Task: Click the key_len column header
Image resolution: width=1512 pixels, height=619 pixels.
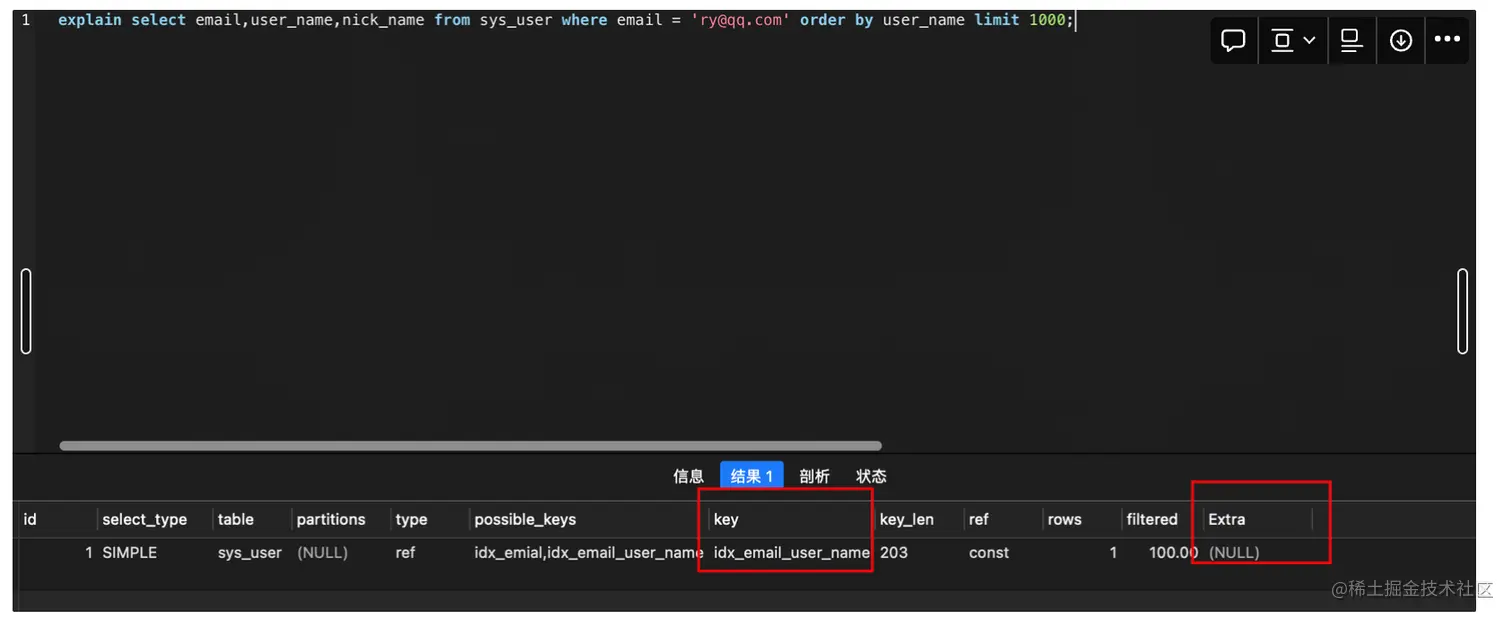Action: coord(907,519)
